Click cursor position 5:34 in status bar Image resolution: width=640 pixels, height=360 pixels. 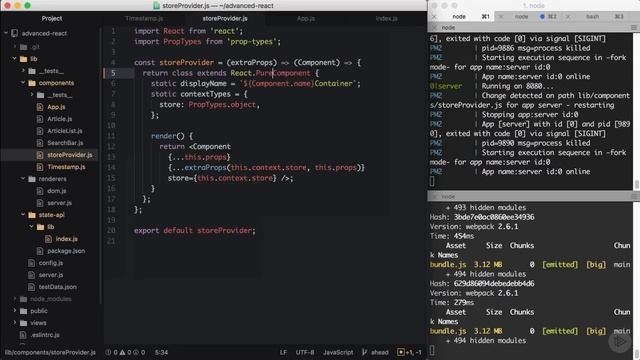(161, 352)
